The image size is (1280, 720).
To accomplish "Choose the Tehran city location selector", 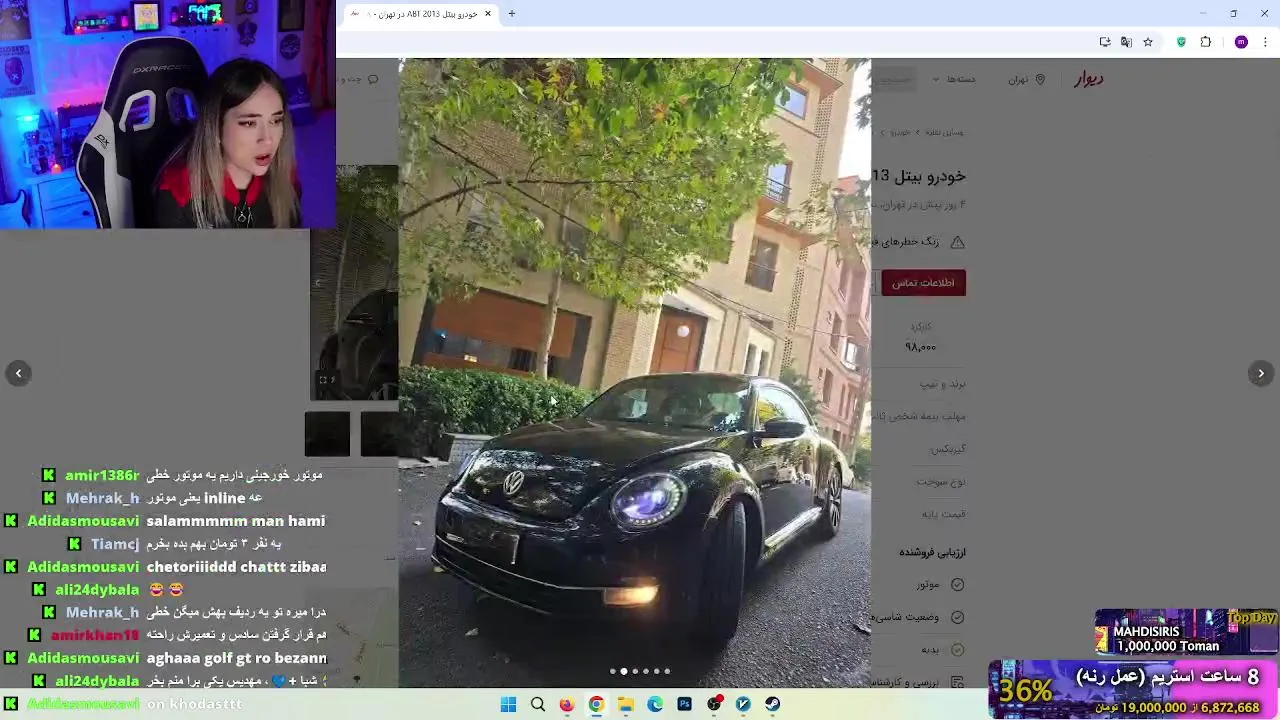I will pos(1026,79).
